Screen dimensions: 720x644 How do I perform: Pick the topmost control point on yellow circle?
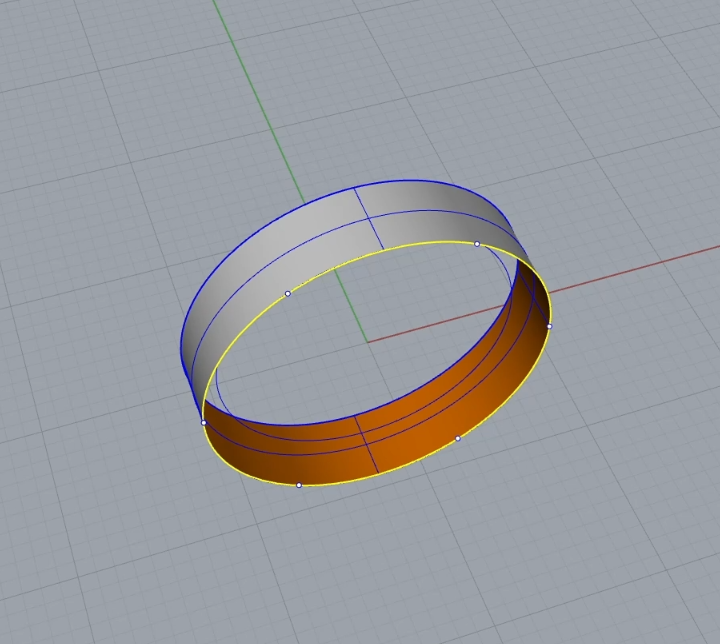point(477,244)
